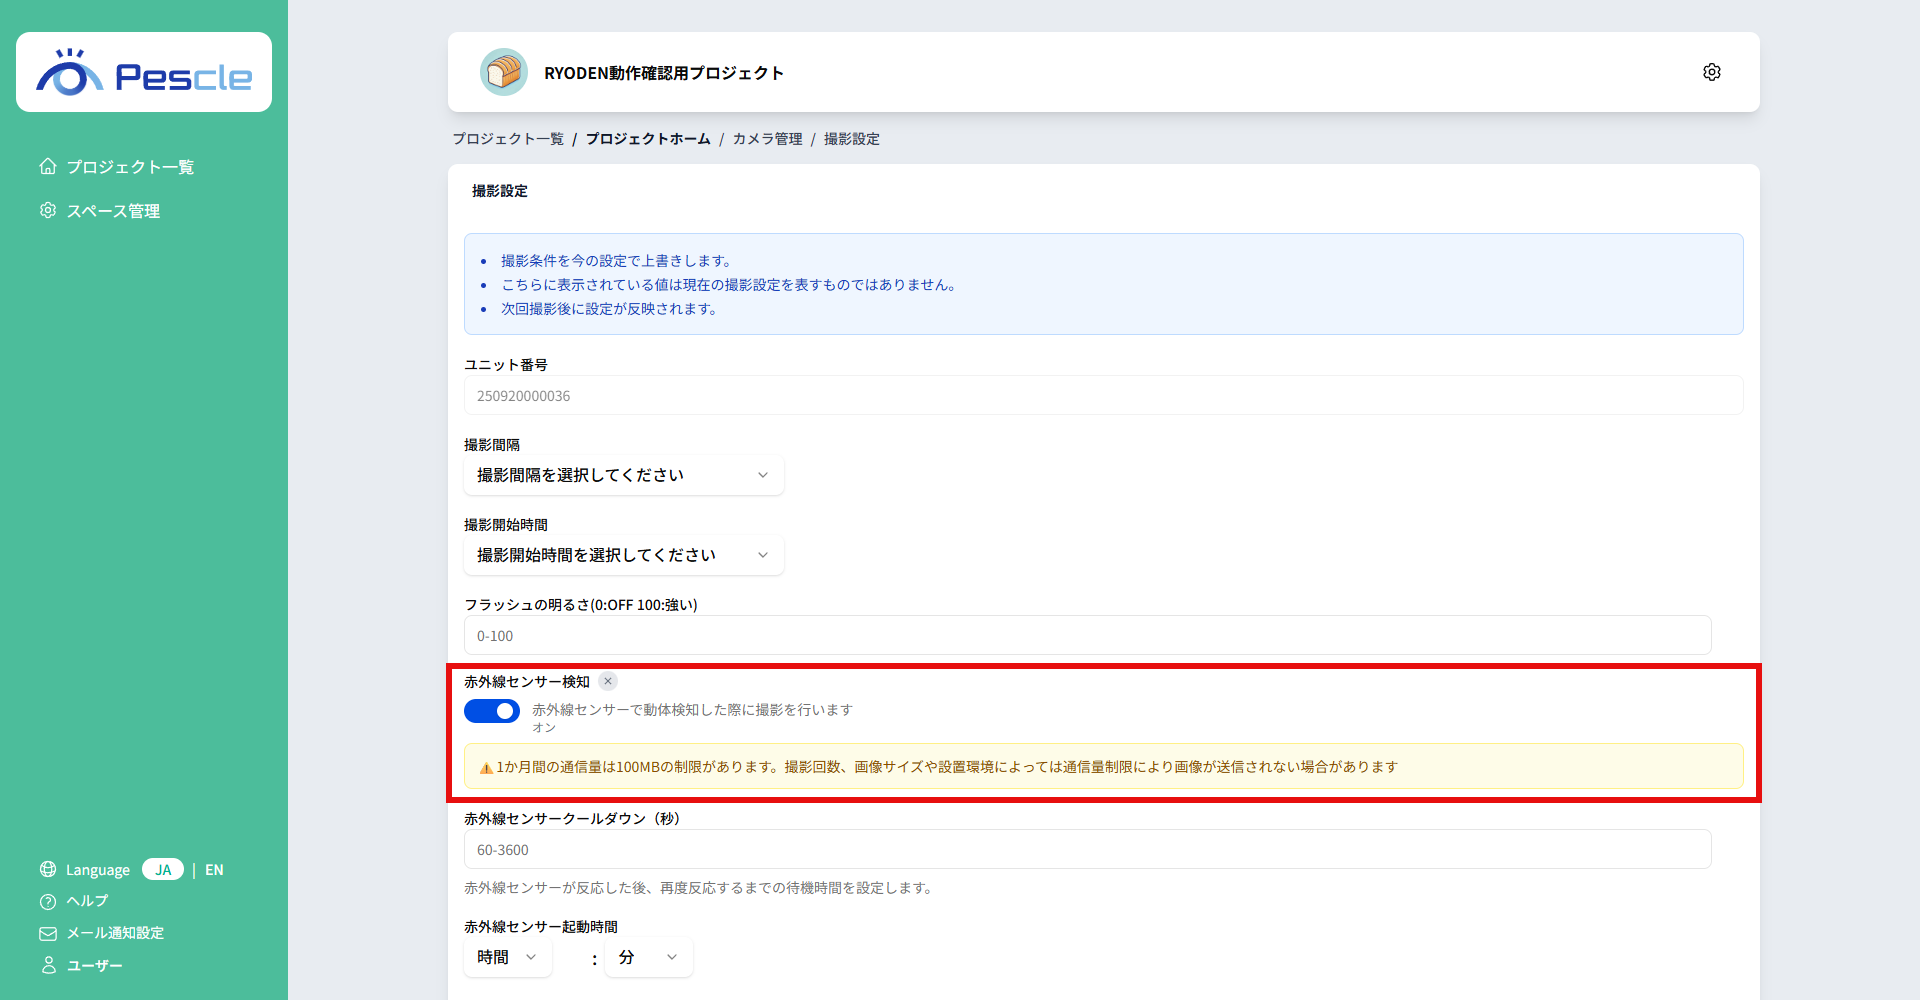Click the mail envelope icon
Image resolution: width=1920 pixels, height=1000 pixels.
[x=48, y=933]
